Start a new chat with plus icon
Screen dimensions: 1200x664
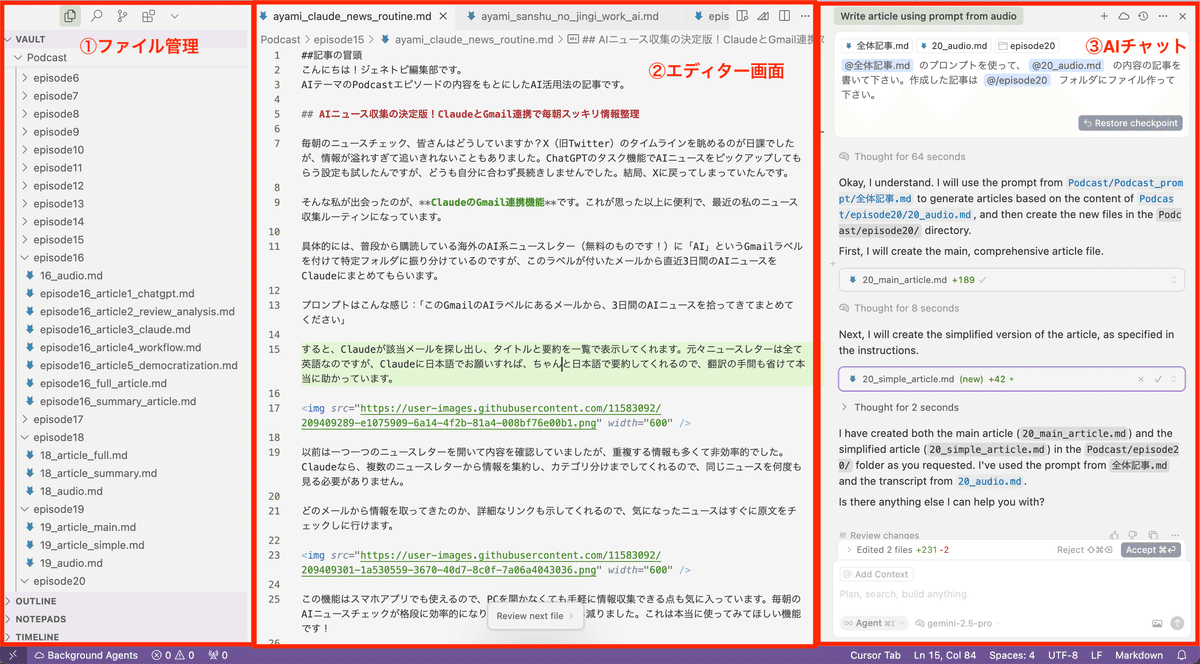(x=1104, y=17)
